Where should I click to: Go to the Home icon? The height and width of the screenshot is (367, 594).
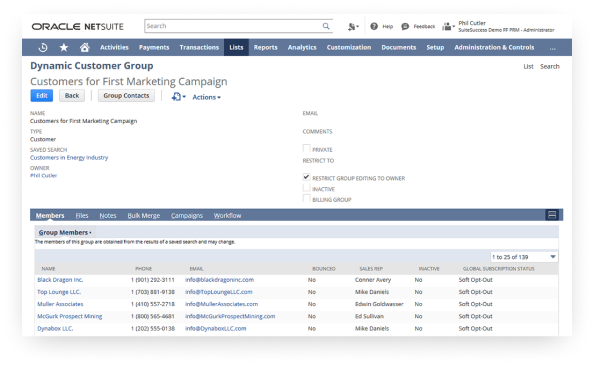pos(84,47)
